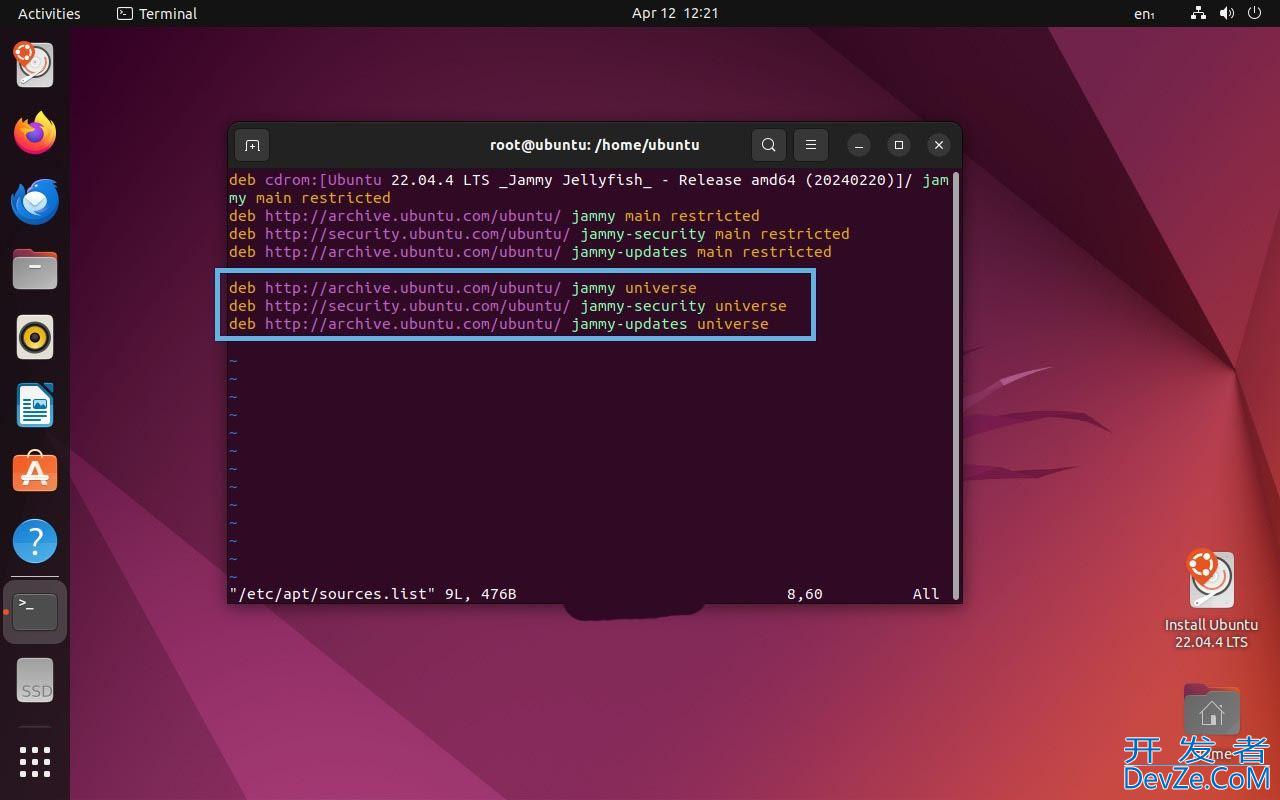Open the terminal hamburger menu

[x=811, y=145]
